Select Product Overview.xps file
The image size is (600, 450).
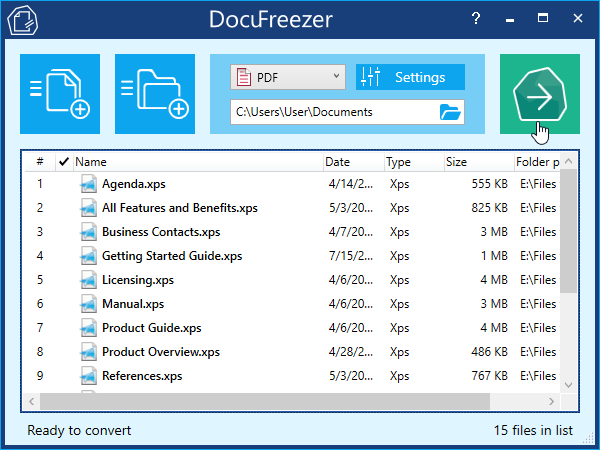click(x=161, y=352)
